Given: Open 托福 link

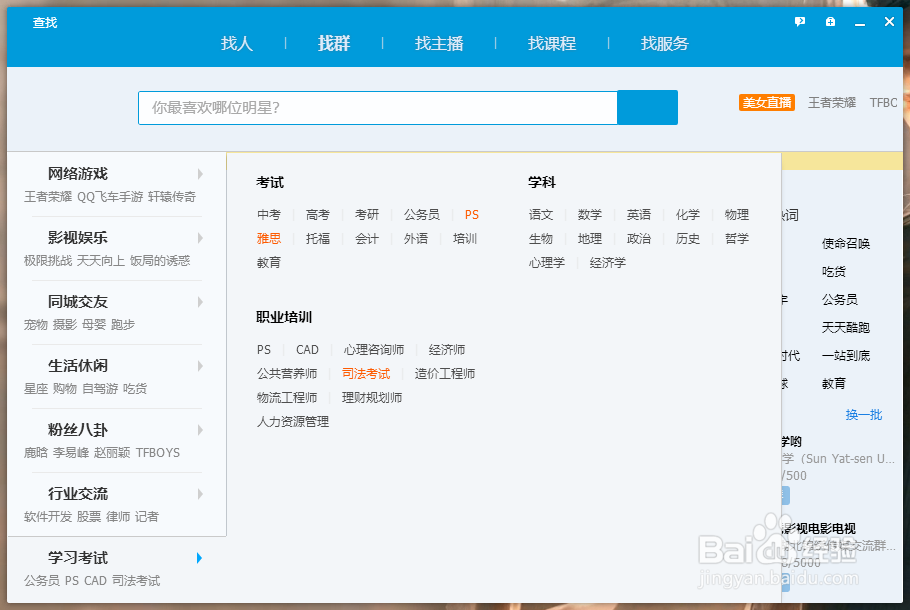Looking at the screenshot, I should 317,239.
